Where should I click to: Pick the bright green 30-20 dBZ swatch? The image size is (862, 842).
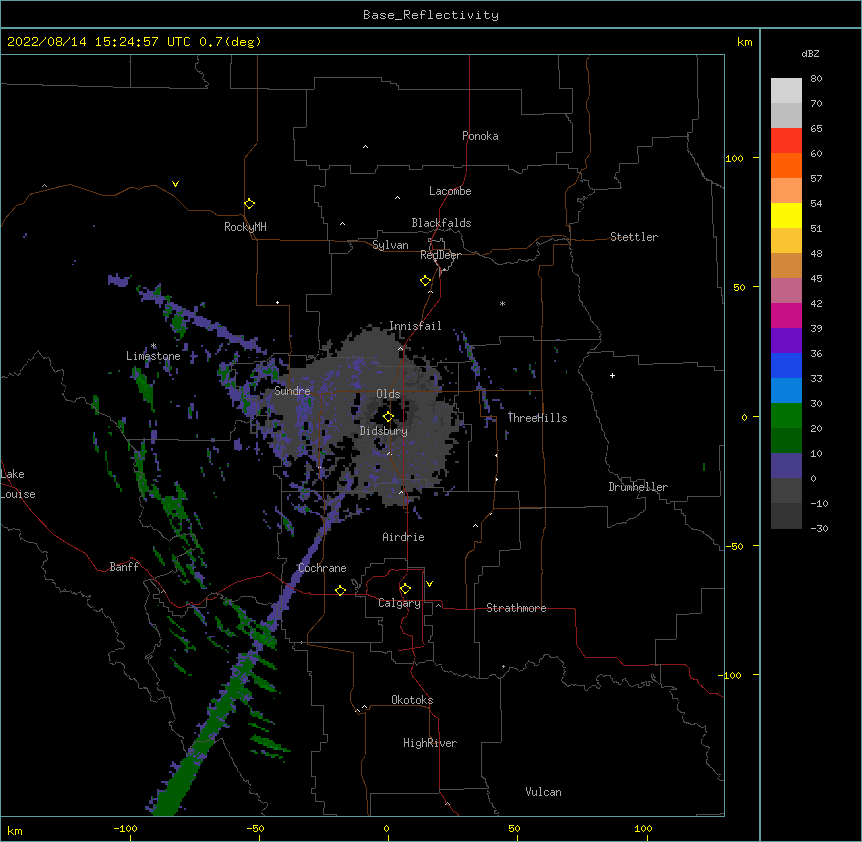pos(786,416)
